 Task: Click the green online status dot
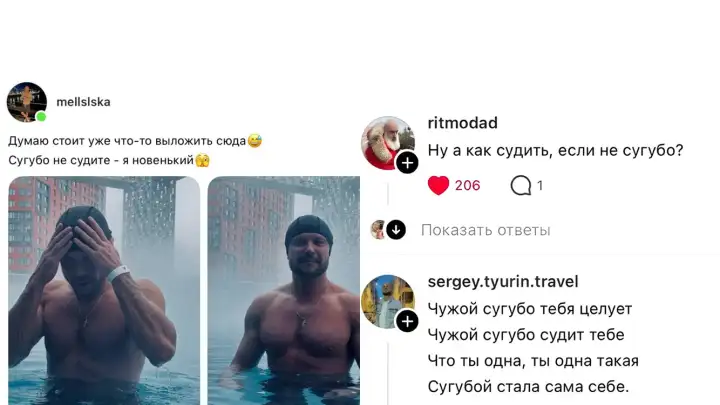tap(41, 117)
